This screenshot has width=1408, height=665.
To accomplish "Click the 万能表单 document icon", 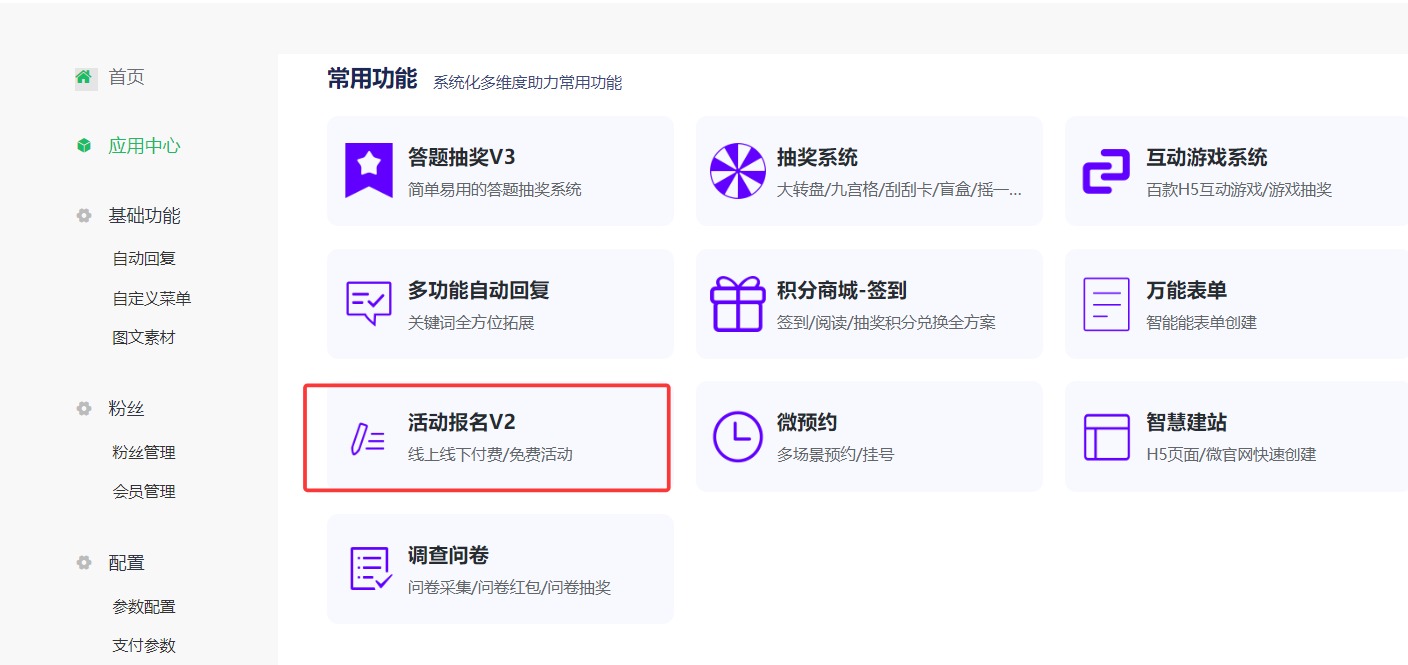I will pyautogui.click(x=1106, y=304).
